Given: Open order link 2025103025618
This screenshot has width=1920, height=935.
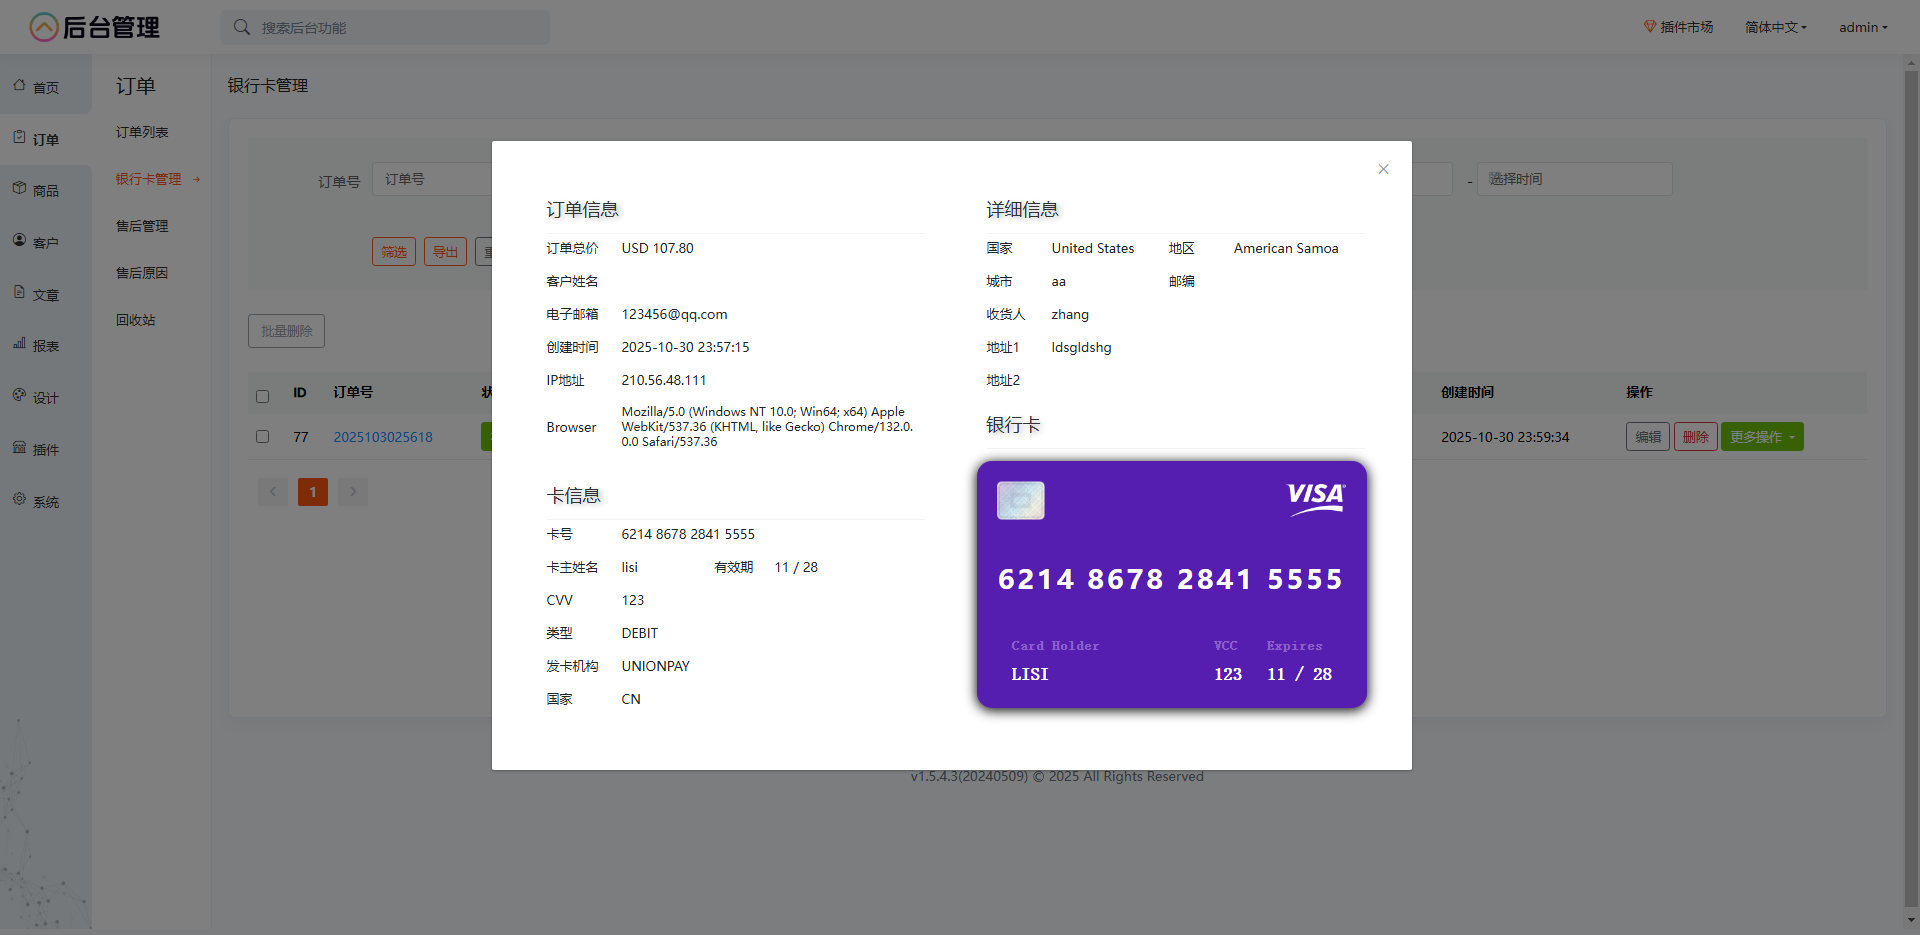Looking at the screenshot, I should pos(383,437).
